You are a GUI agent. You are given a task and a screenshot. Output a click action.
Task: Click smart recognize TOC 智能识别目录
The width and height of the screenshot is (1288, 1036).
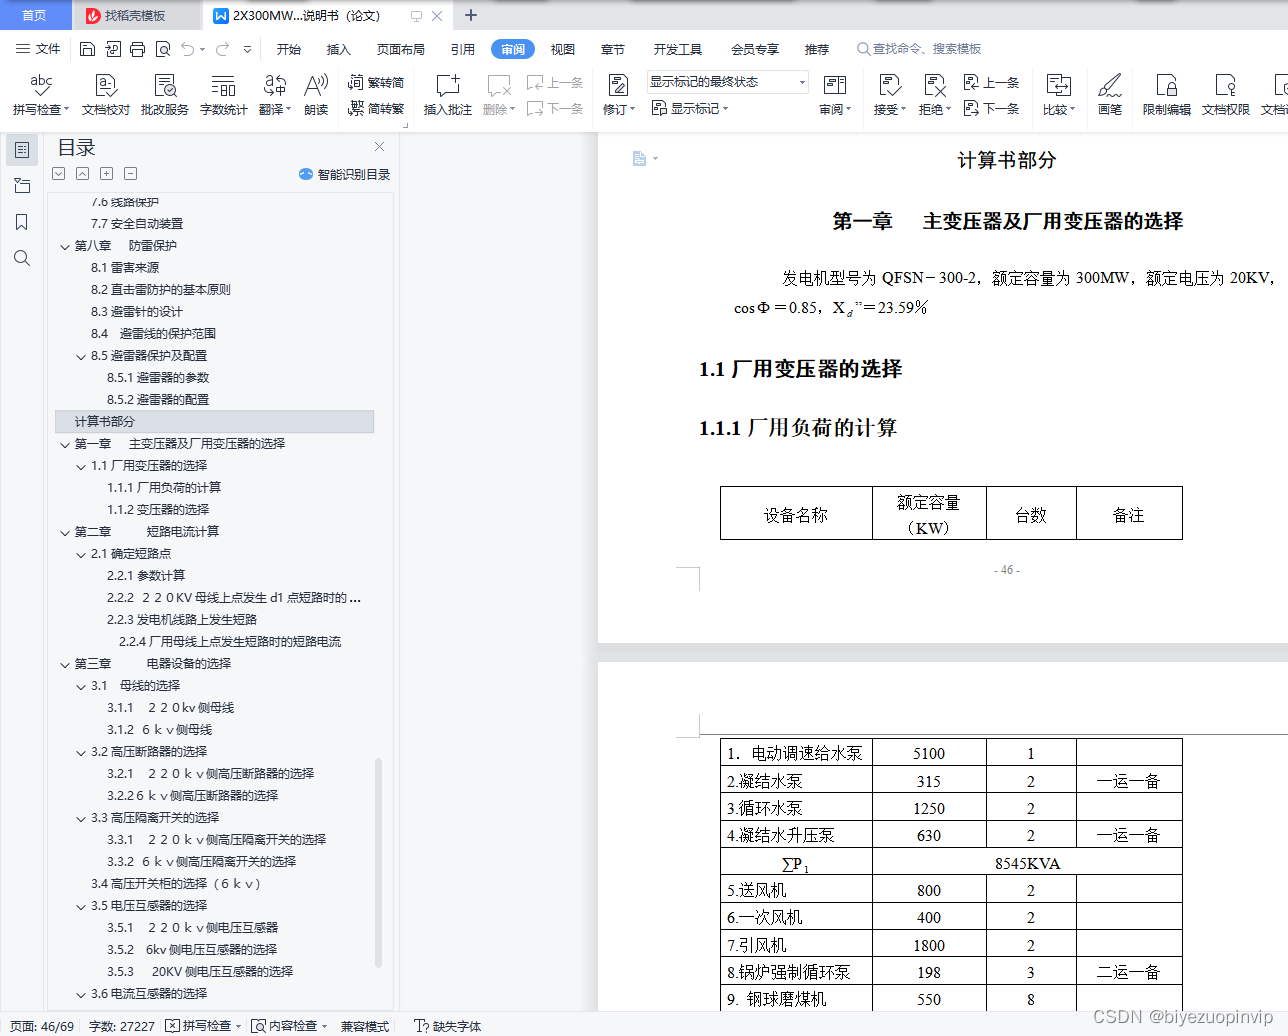coord(344,174)
